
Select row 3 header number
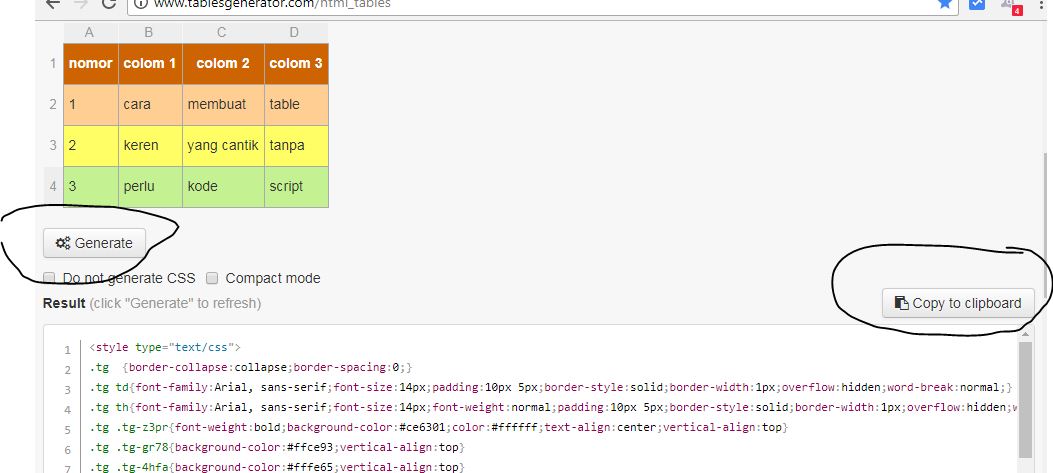click(53, 146)
